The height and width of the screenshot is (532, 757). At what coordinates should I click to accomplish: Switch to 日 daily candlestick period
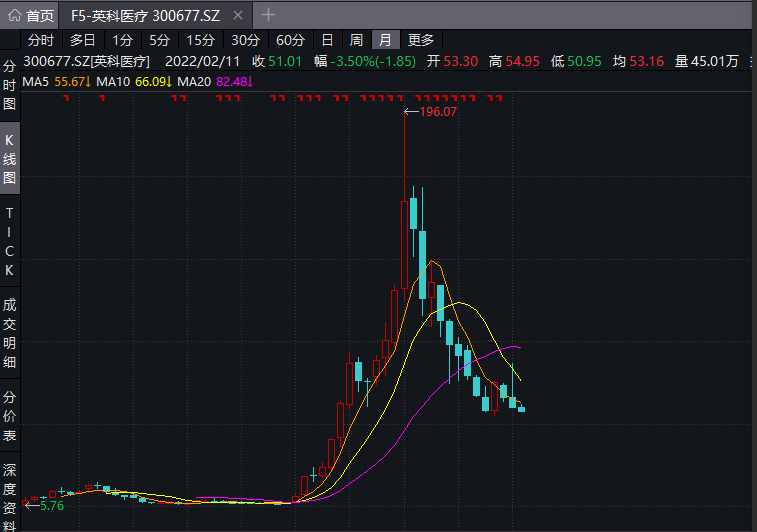tap(327, 40)
